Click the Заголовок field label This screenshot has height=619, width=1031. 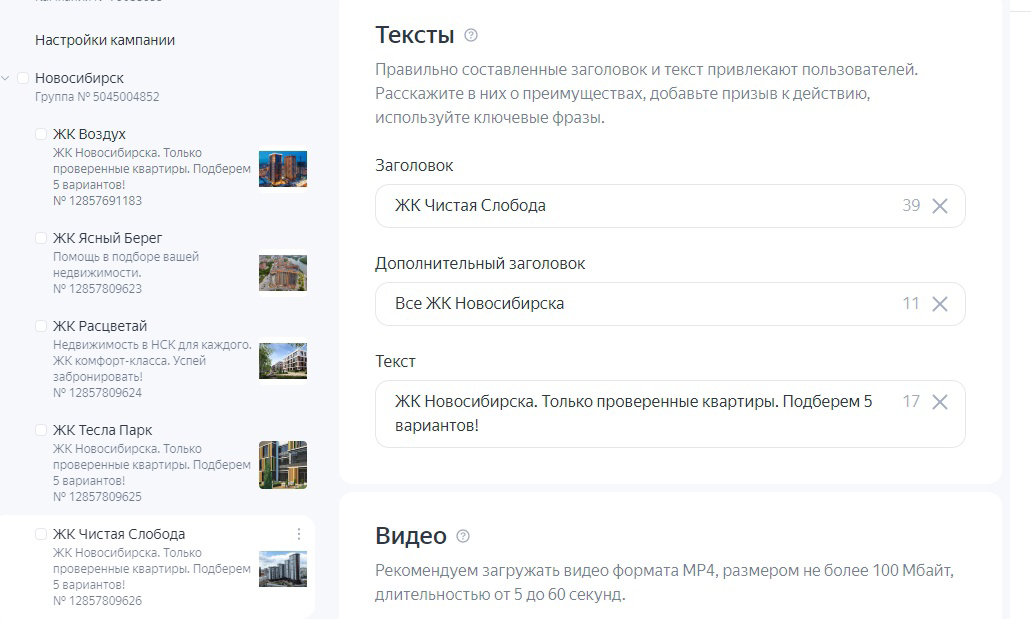click(x=414, y=166)
